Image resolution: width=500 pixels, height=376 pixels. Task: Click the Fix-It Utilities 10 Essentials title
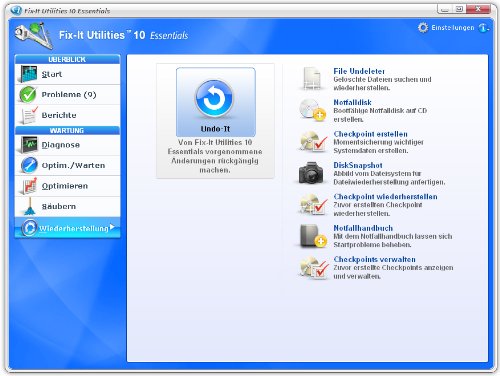point(124,35)
